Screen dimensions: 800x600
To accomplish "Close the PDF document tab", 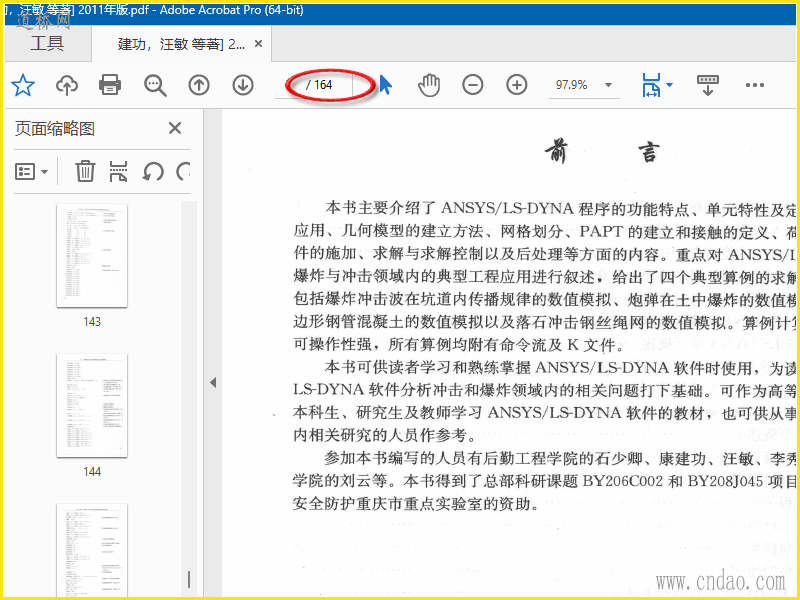I will tap(259, 44).
